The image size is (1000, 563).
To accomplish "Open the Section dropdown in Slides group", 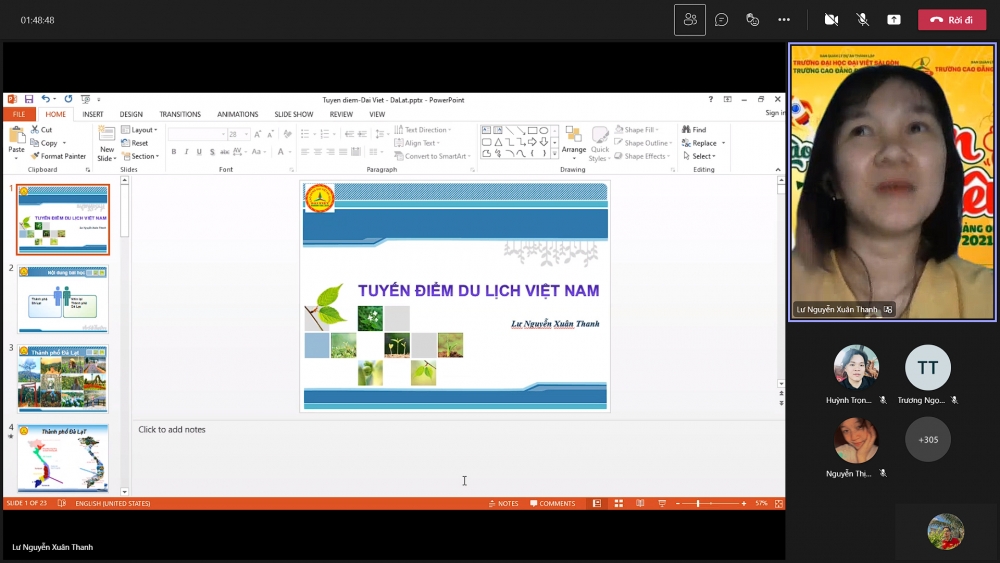I will pyautogui.click(x=140, y=156).
